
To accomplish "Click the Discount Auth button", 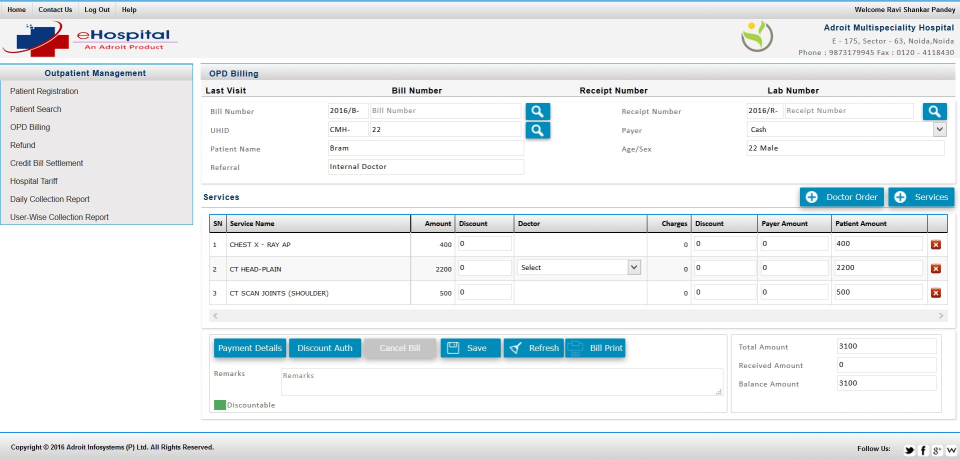I will click(324, 348).
